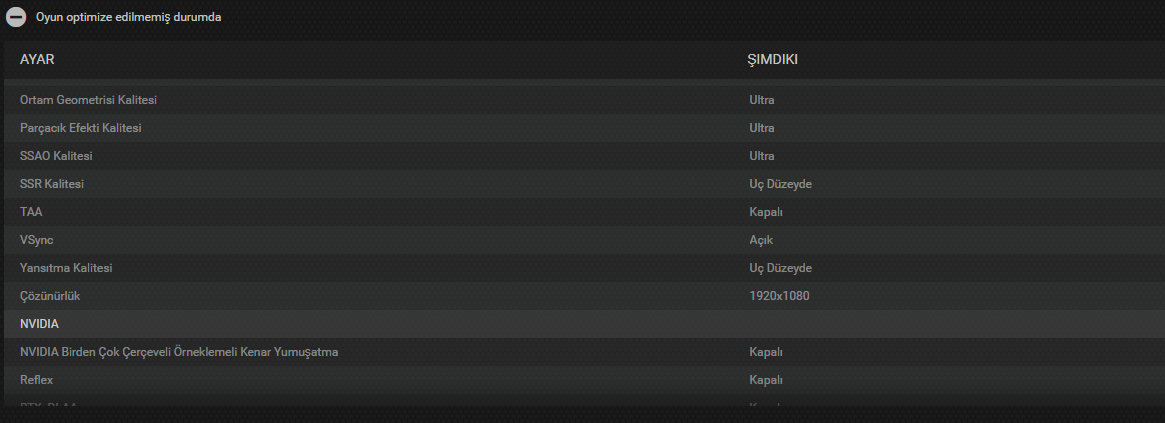This screenshot has height=423, width=1165.
Task: Click the NVIDIA section header
Action: [x=39, y=324]
